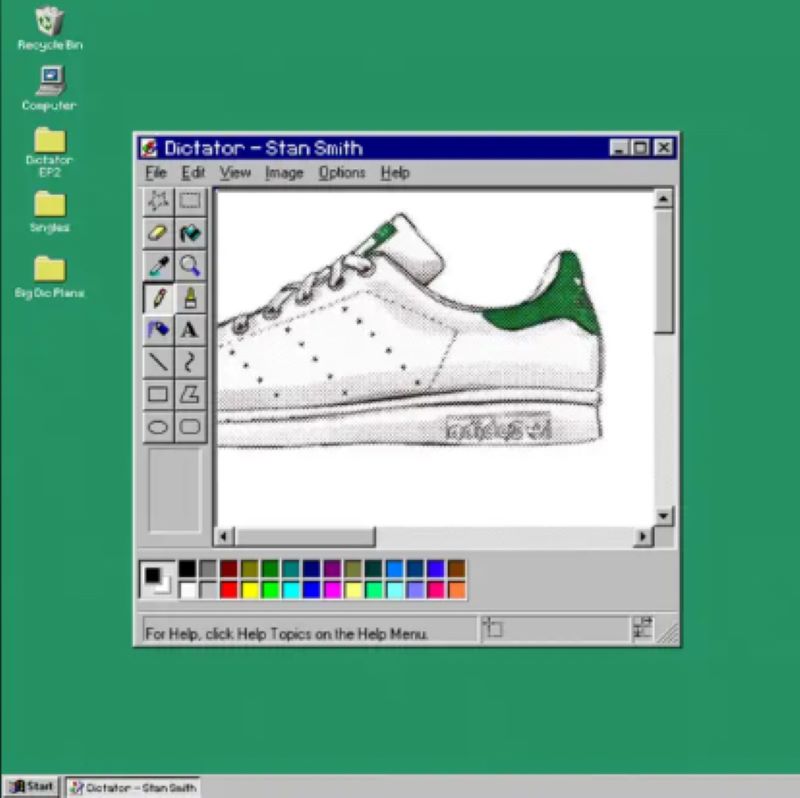The width and height of the screenshot is (800, 798).
Task: Select the Pencil tool
Action: [158, 297]
